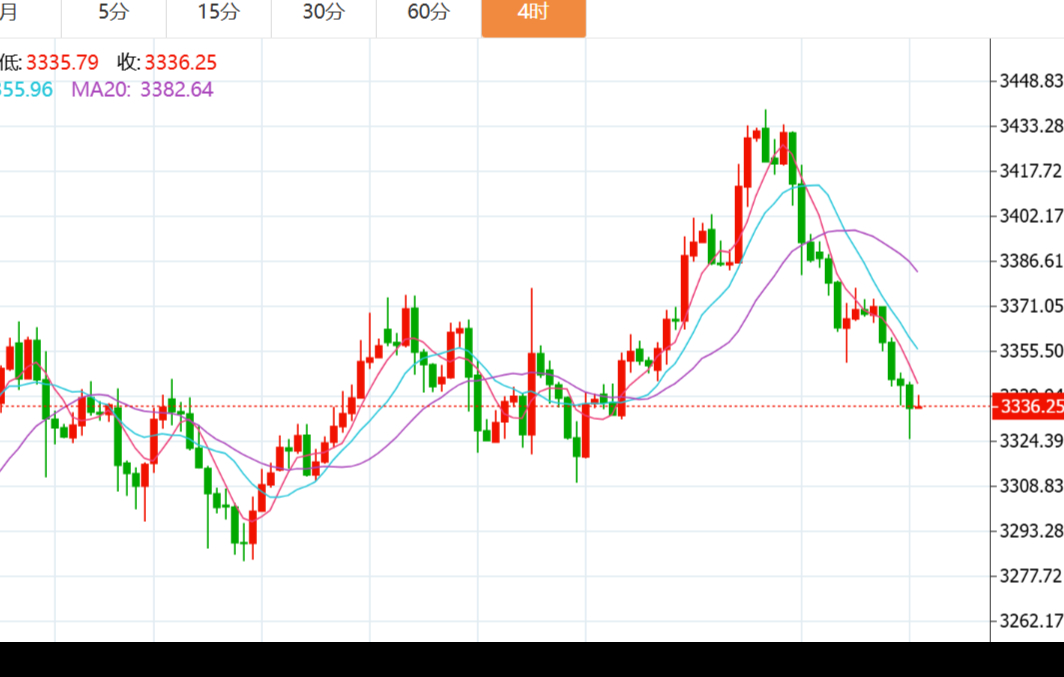Click the 3324.39 price axis label

click(1031, 441)
